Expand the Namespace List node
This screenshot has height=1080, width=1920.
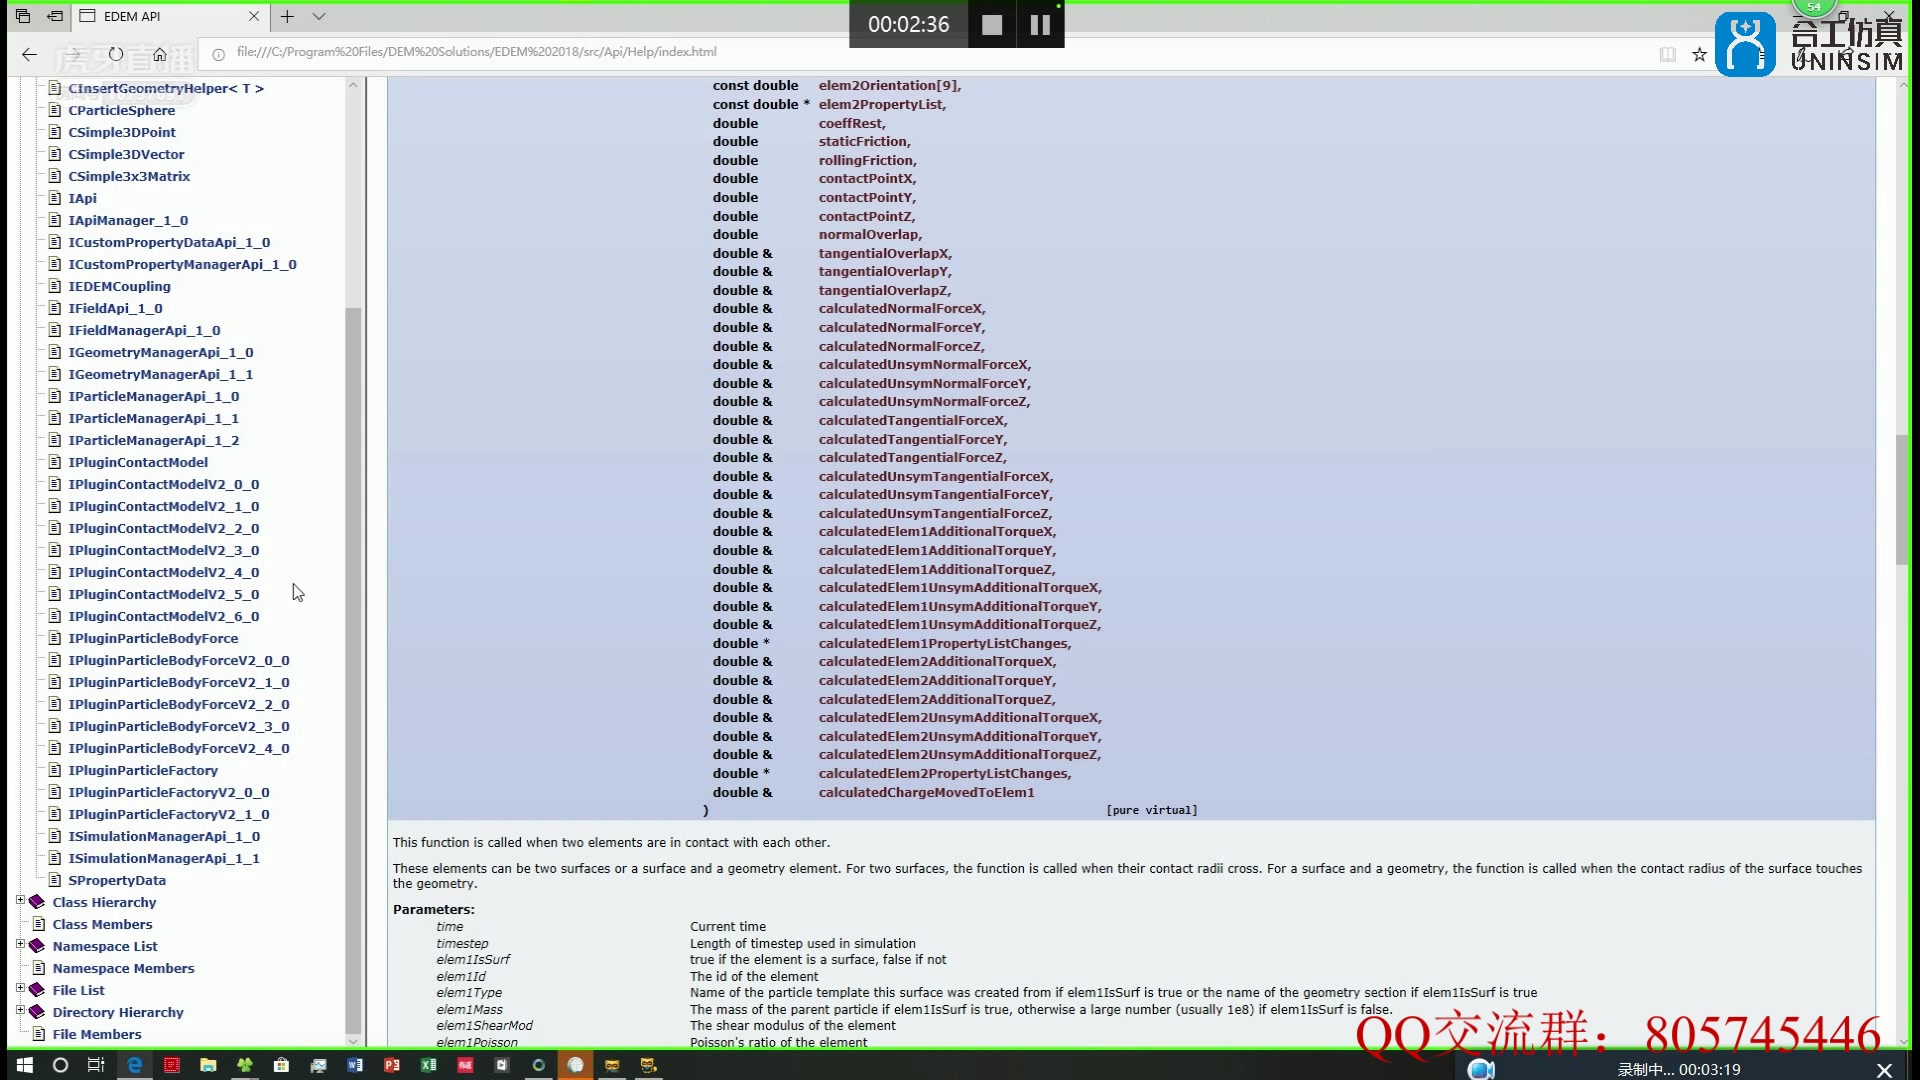(x=20, y=945)
